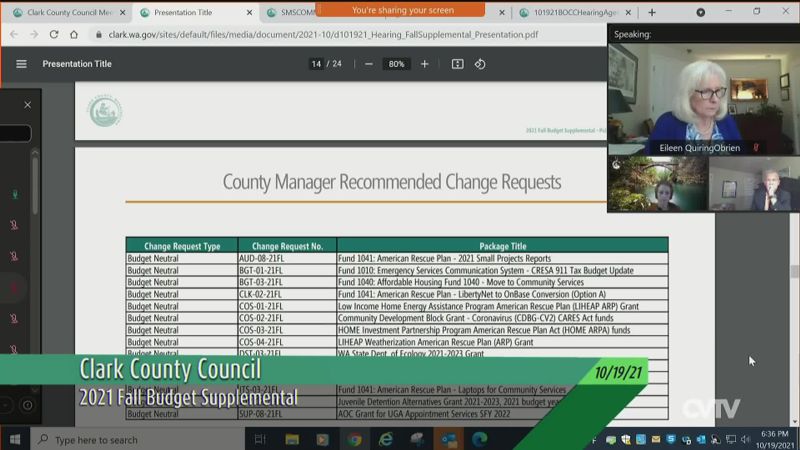800x450 pixels.
Task: Open Chrome from the Windows taskbar
Action: pyautogui.click(x=354, y=439)
